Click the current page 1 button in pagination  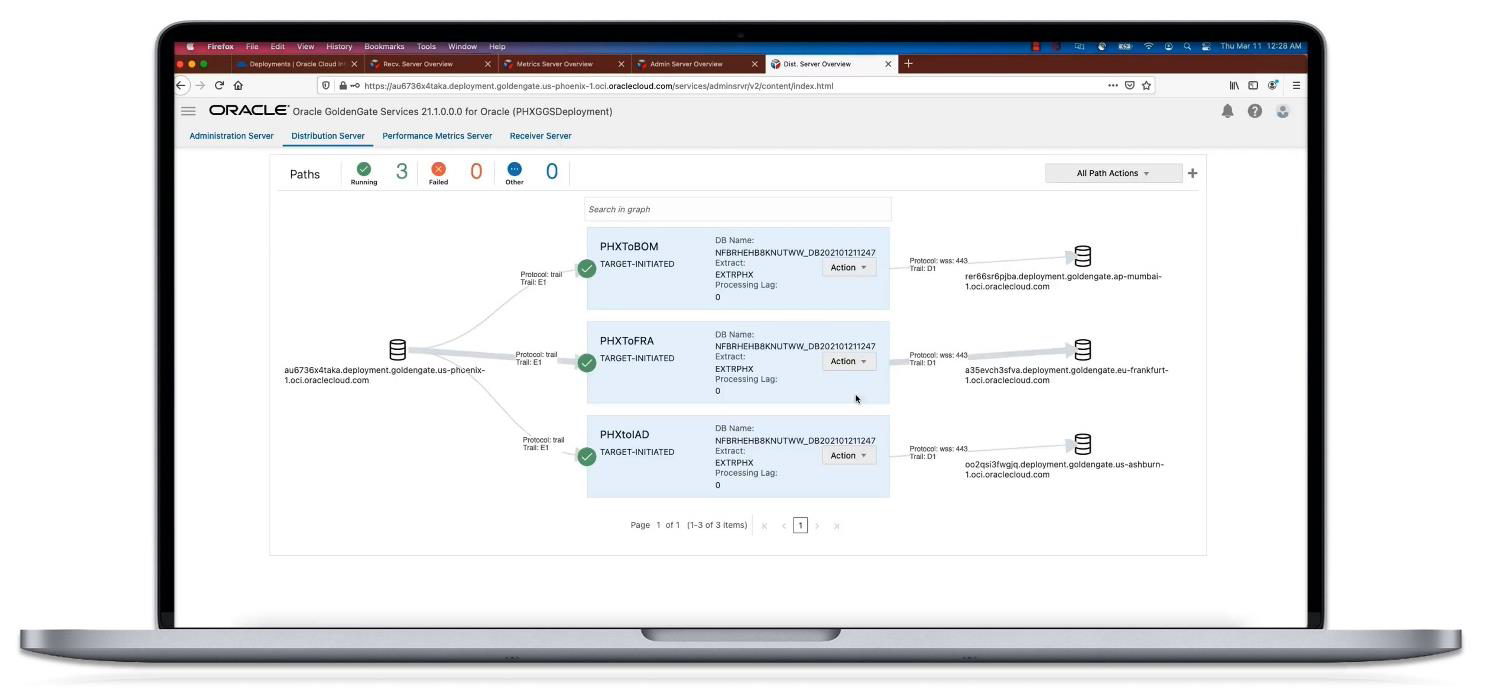coord(800,525)
